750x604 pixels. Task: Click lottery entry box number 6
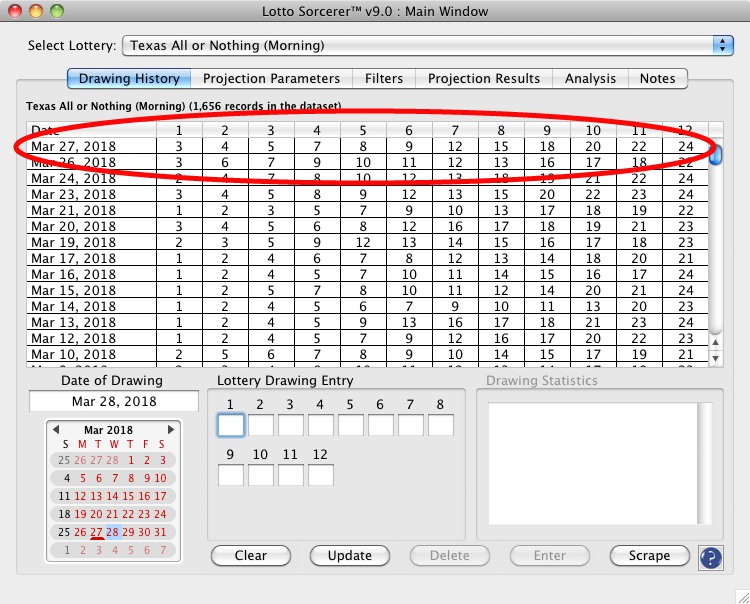[381, 425]
